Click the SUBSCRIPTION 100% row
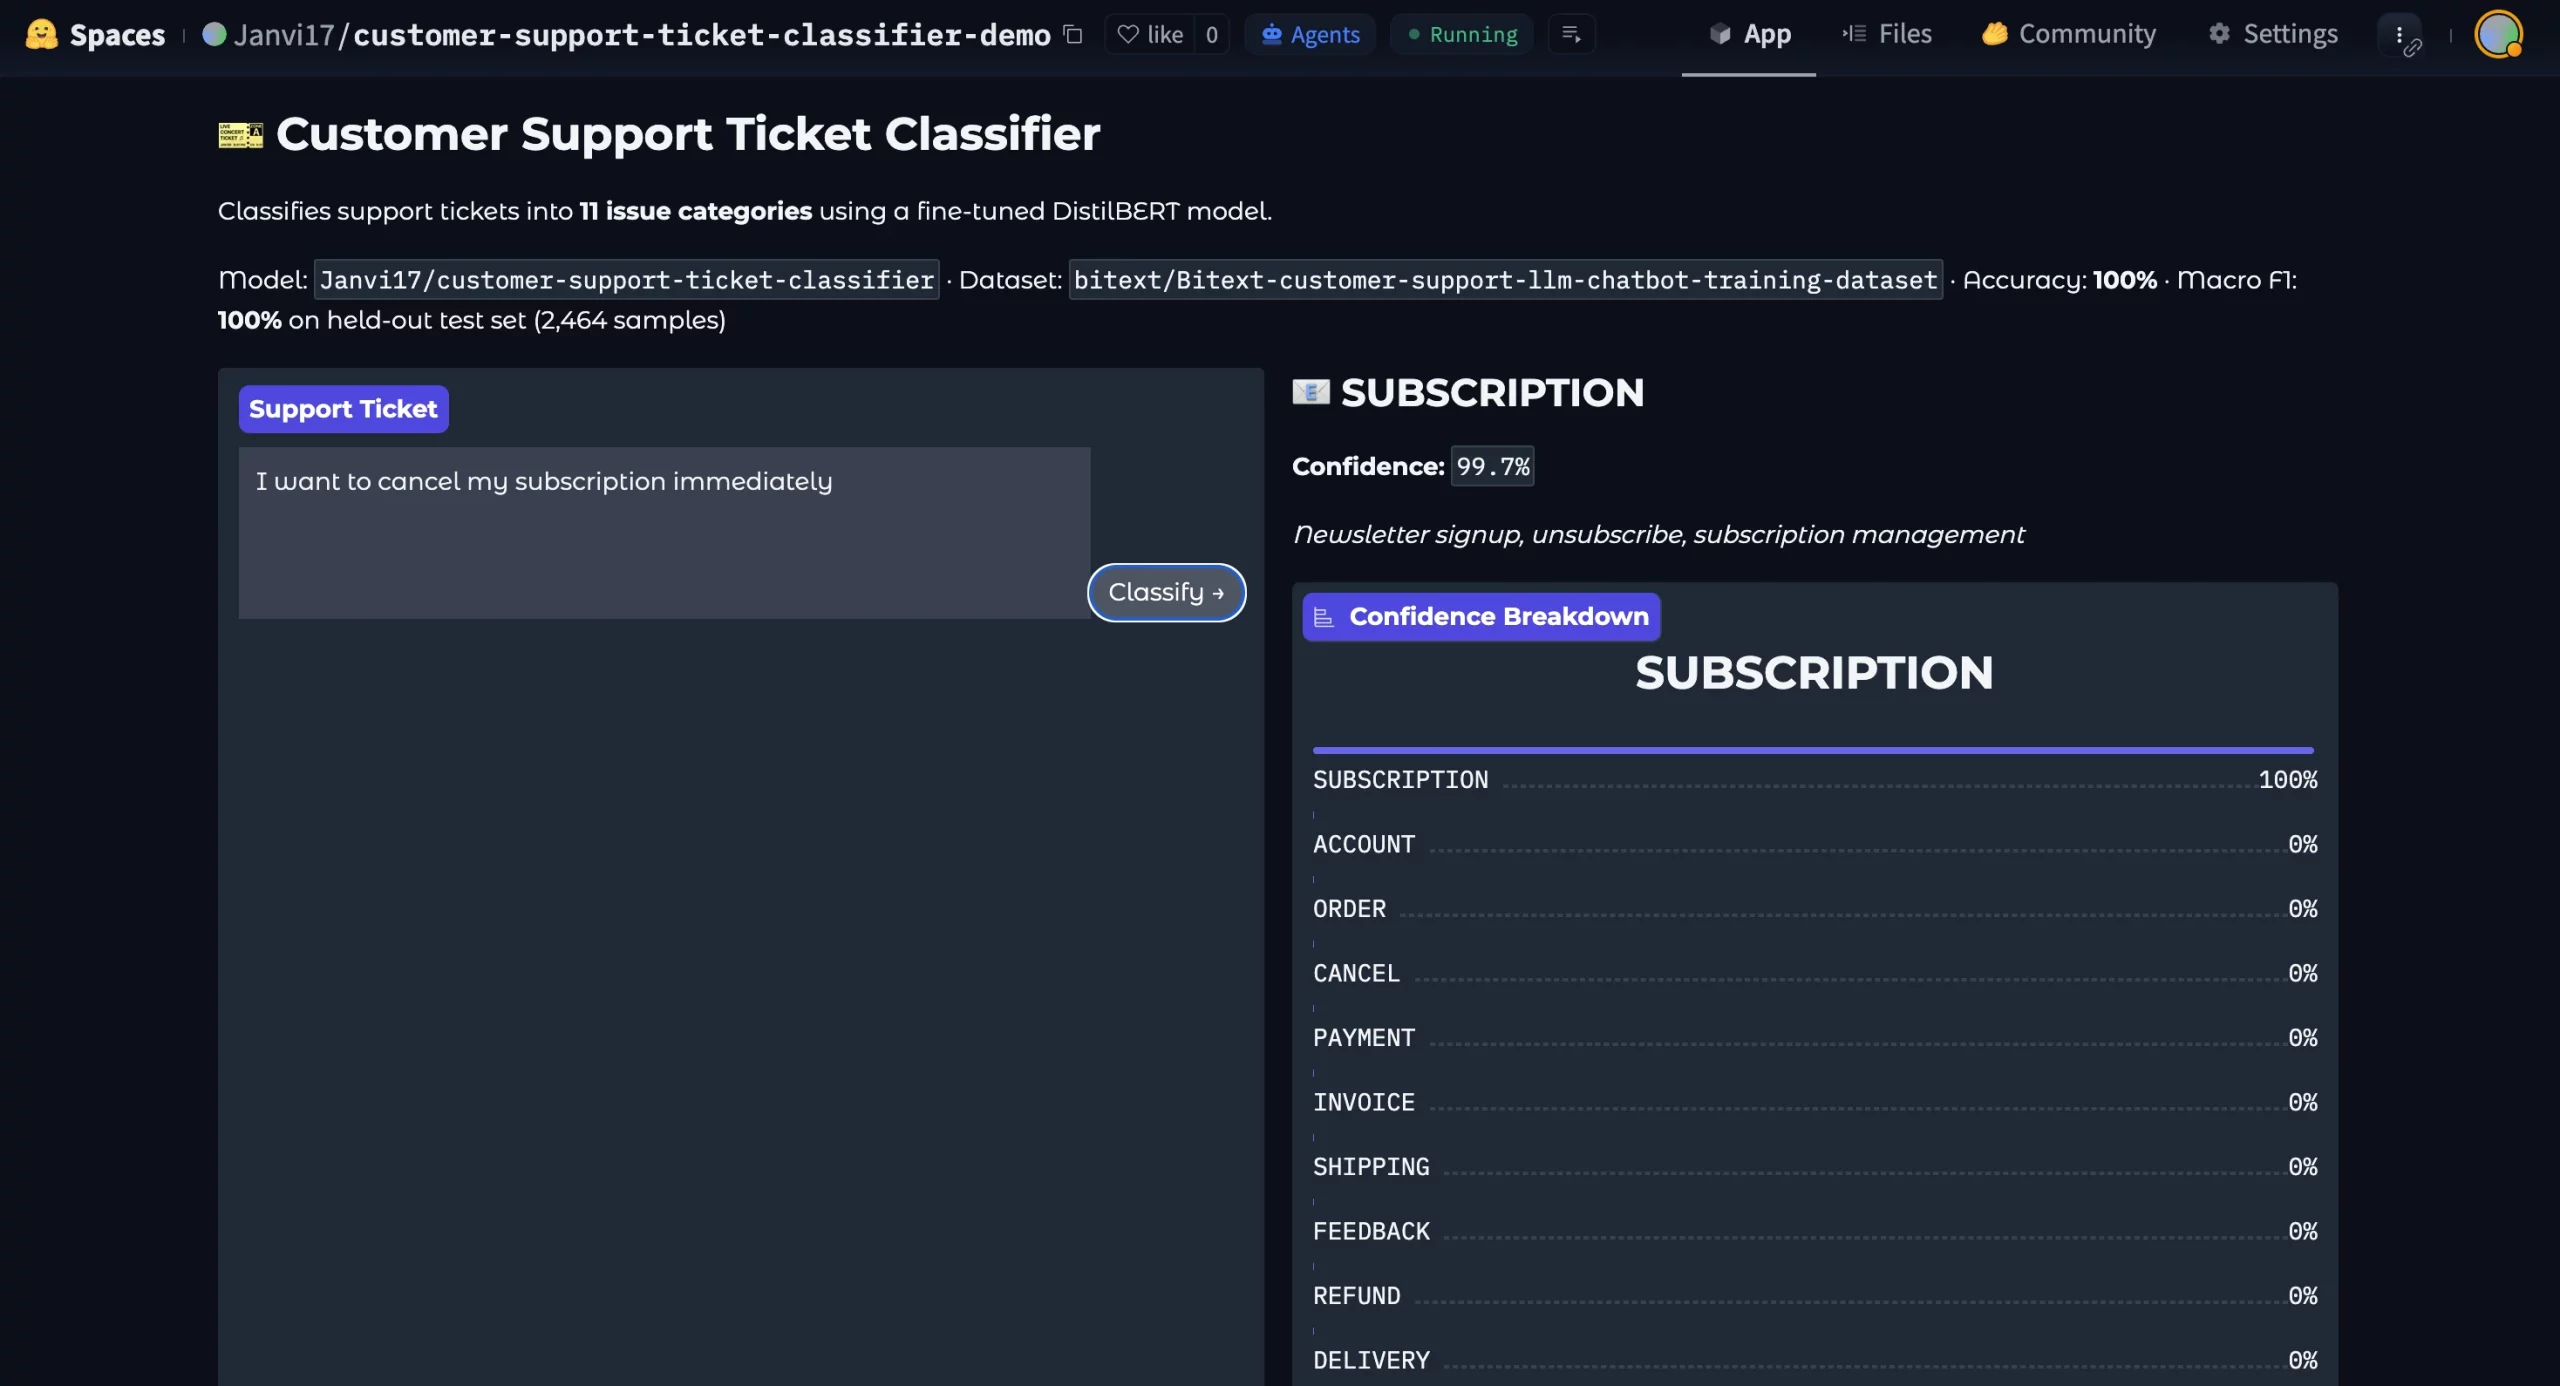Screen dimensions: 2560x1386 (1815, 780)
